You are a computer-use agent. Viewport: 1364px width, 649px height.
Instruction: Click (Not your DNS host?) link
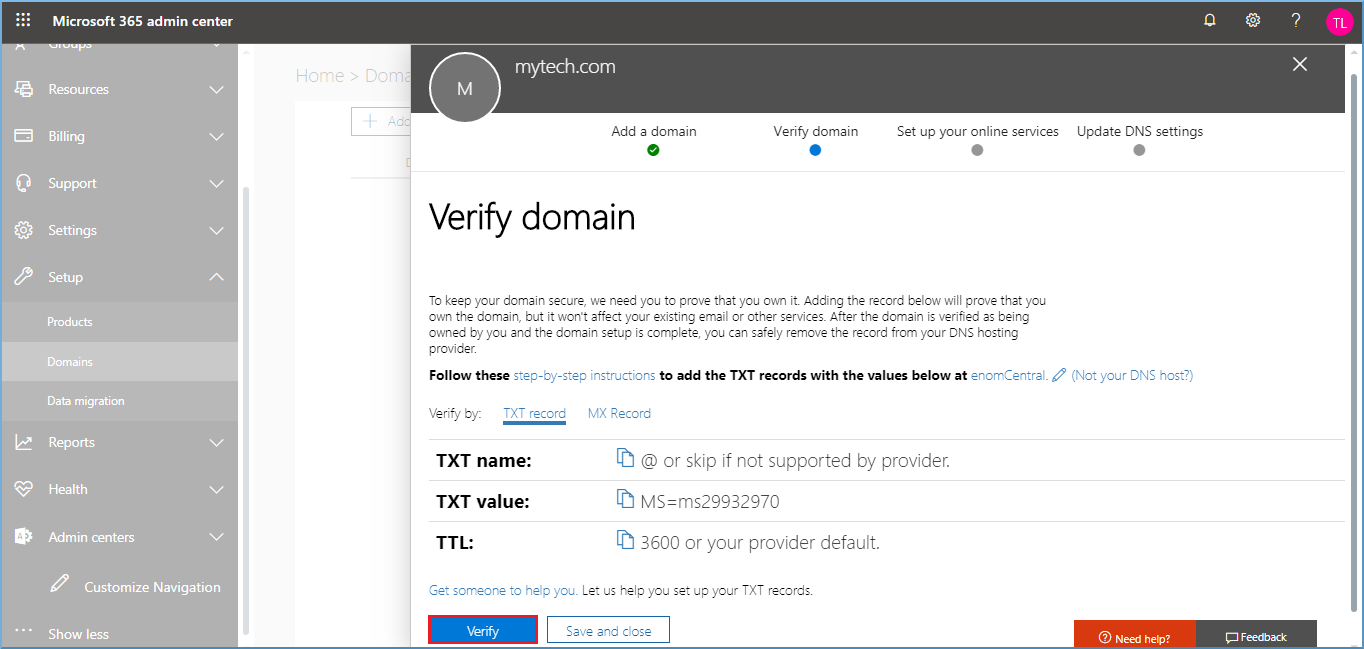(1132, 376)
